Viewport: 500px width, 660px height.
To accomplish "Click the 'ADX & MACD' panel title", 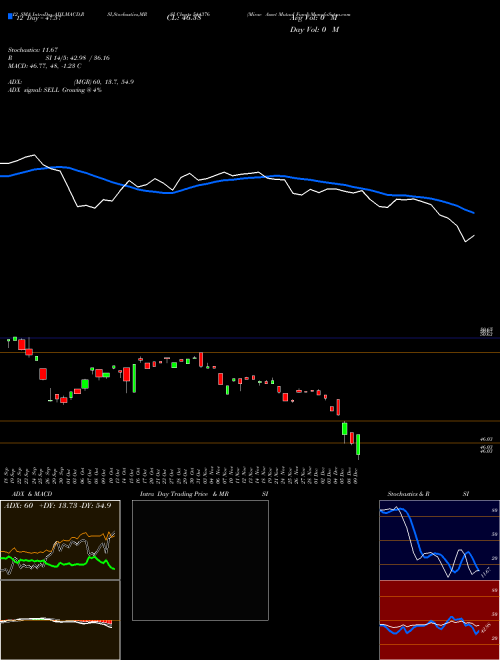I will point(32,494).
